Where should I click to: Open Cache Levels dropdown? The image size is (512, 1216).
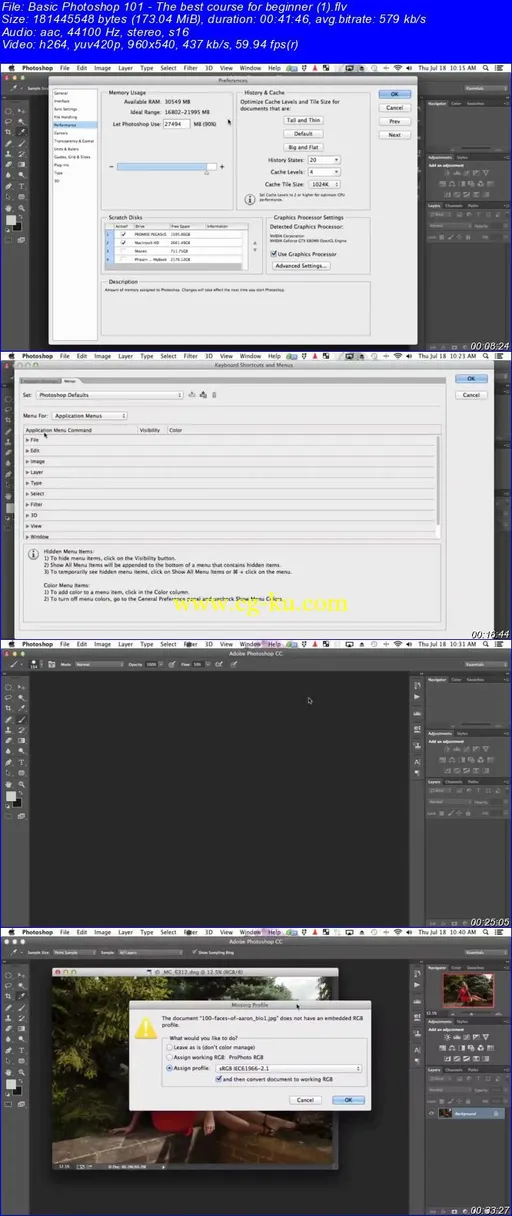323,171
